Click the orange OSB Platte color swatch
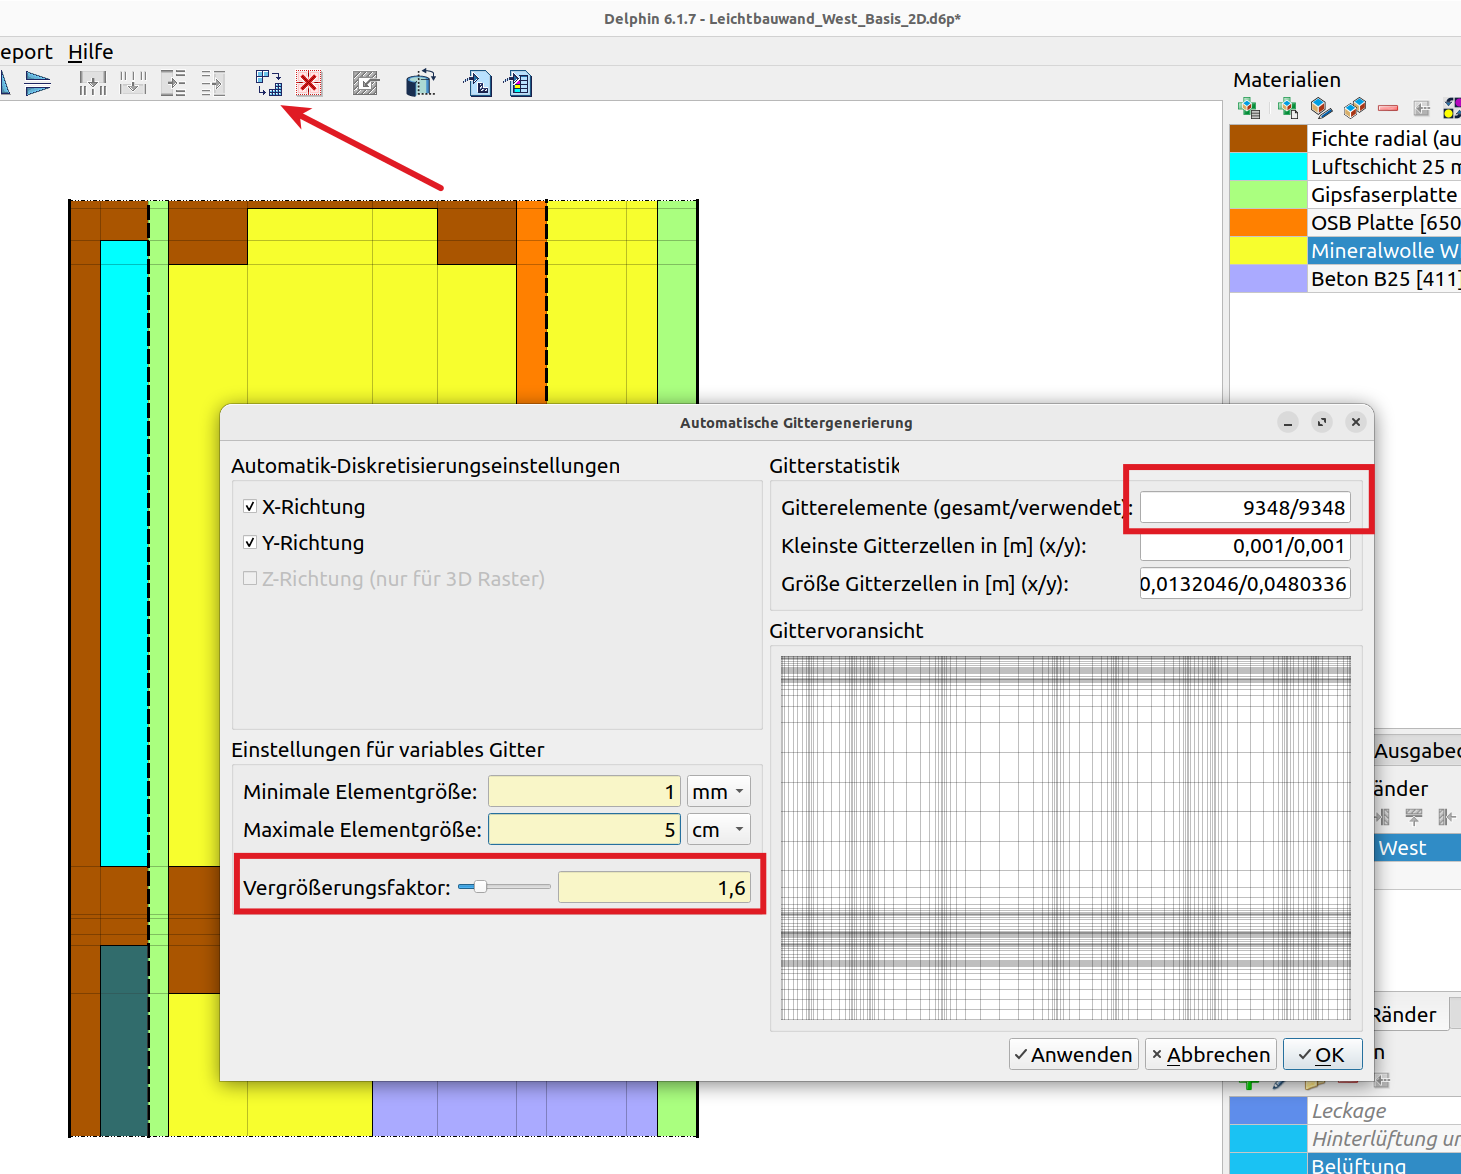Viewport: 1461px width, 1174px height. click(x=1268, y=223)
